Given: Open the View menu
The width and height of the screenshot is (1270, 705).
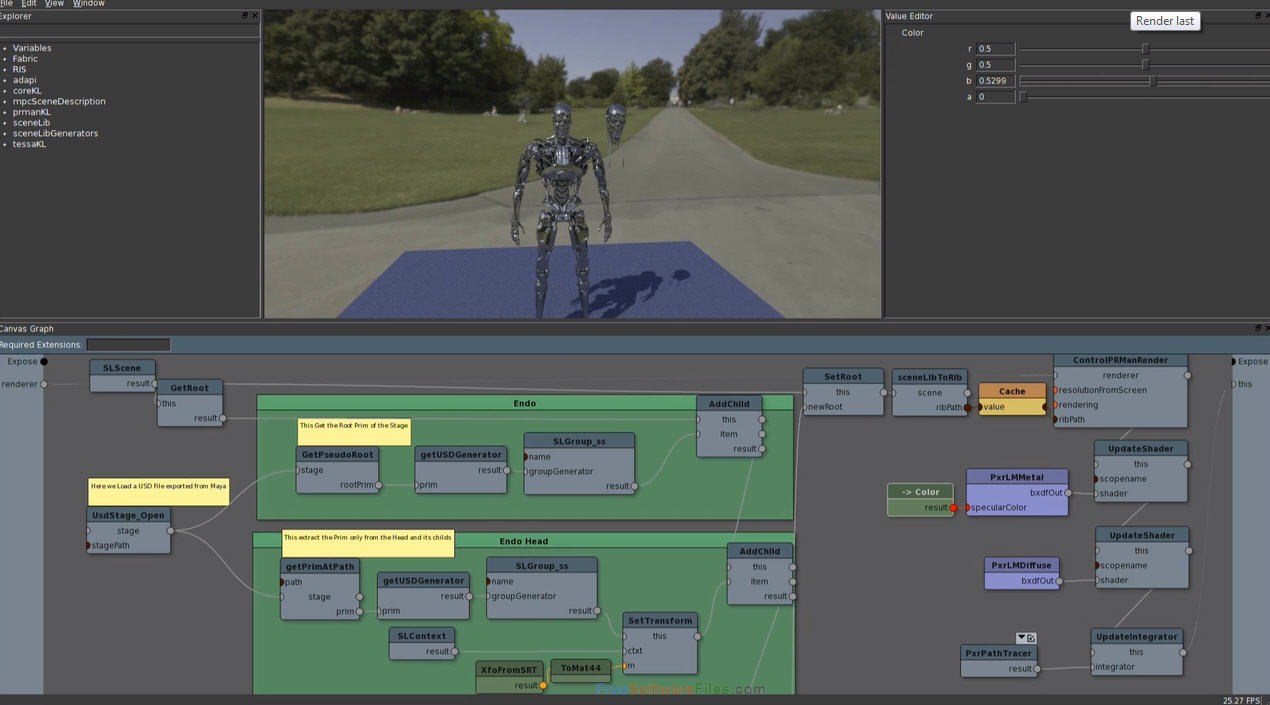Looking at the screenshot, I should [54, 4].
